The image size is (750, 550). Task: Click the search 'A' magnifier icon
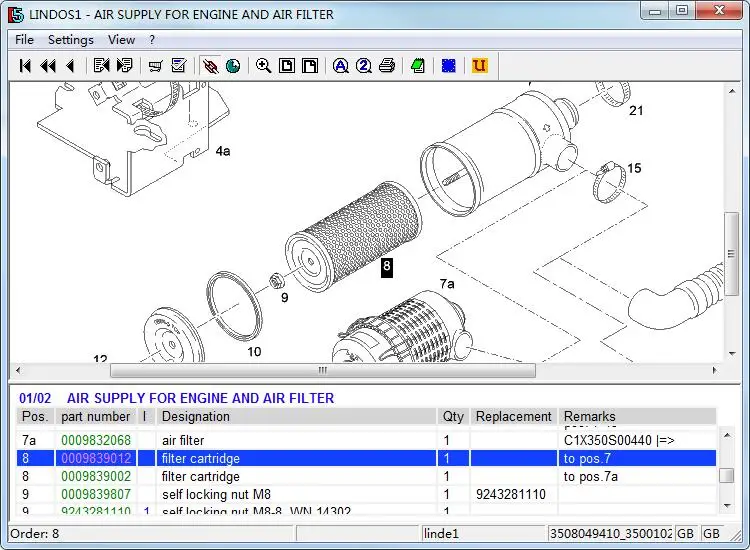click(341, 66)
